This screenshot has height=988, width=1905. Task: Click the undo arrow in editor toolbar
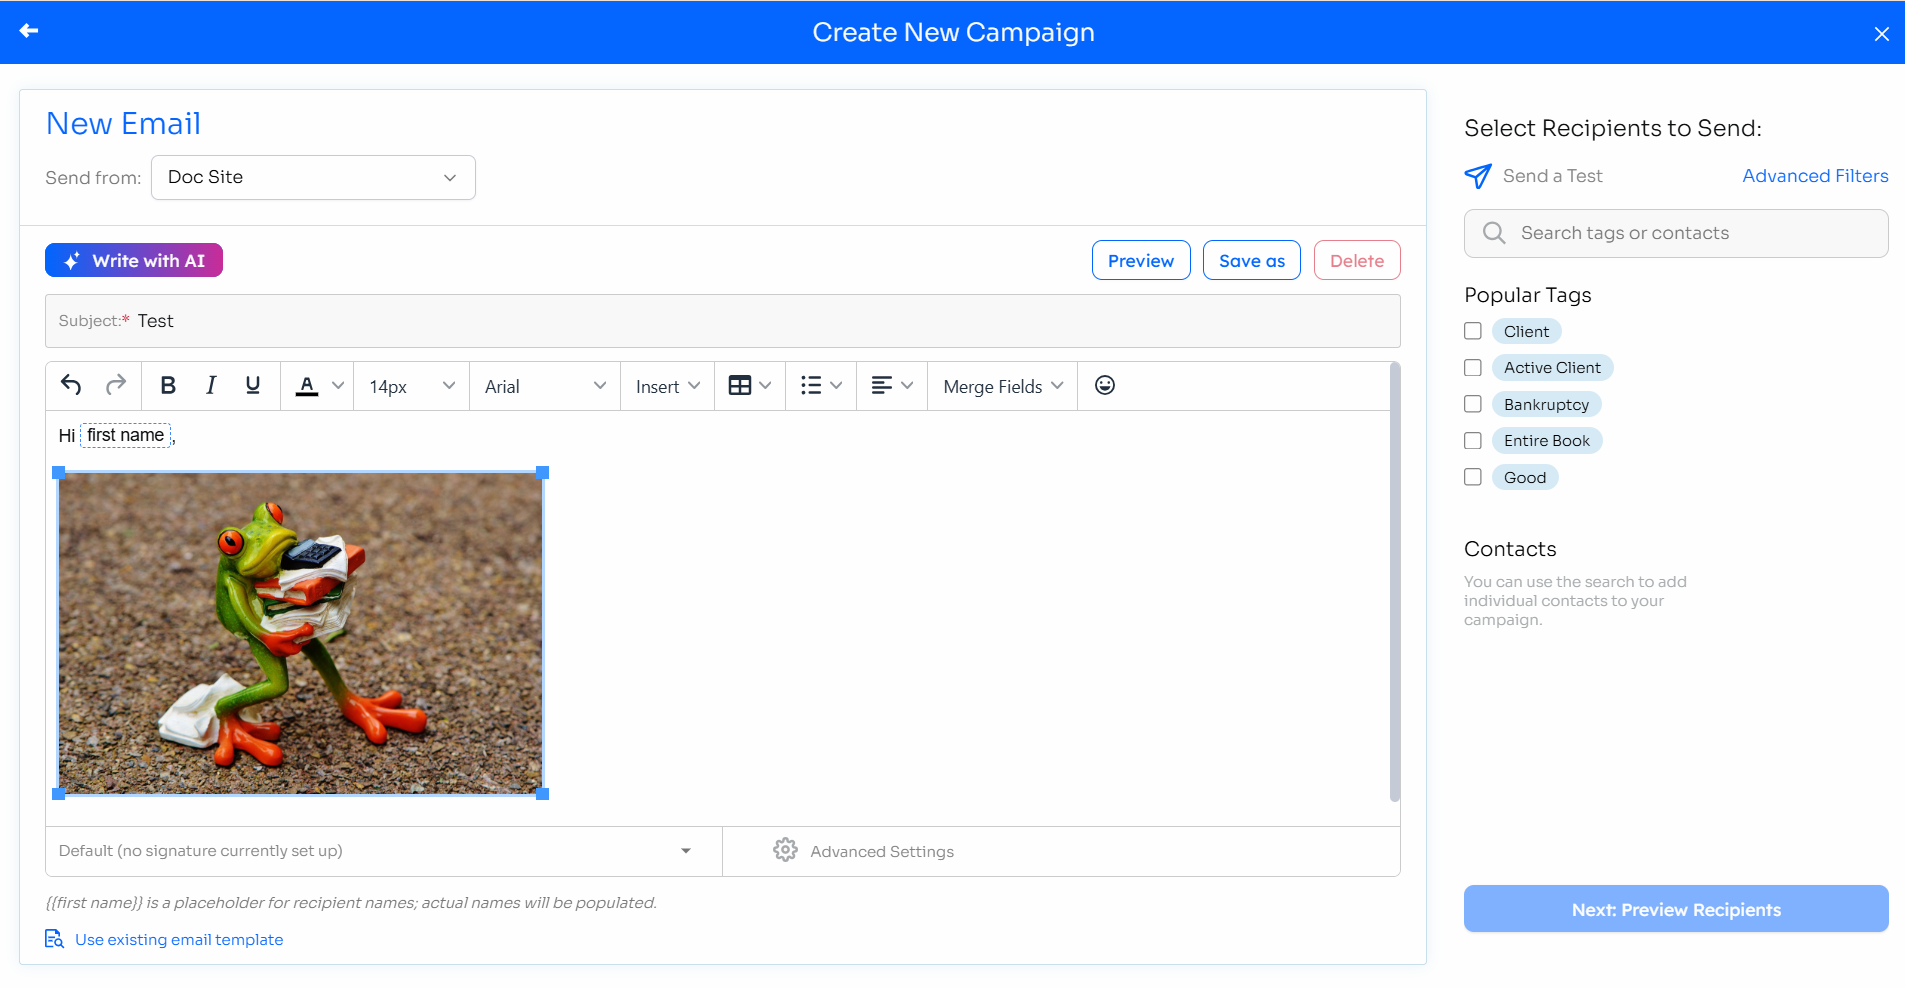tap(71, 385)
